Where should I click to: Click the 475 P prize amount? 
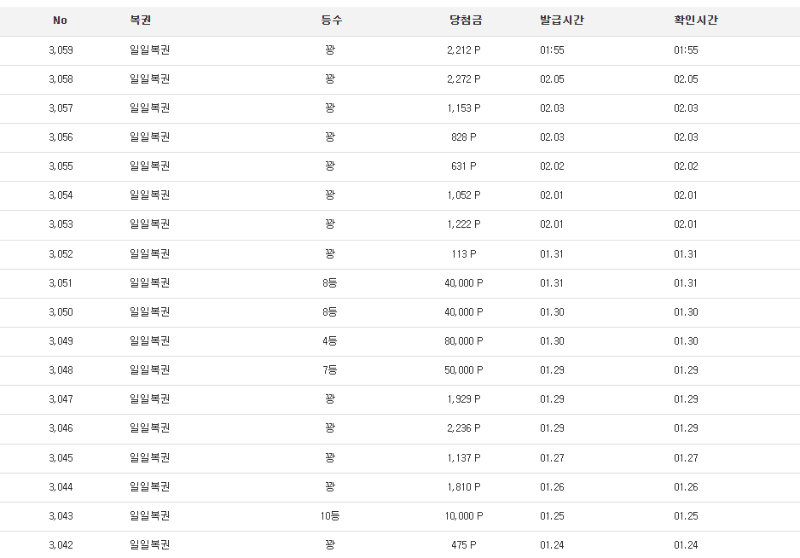[464, 545]
